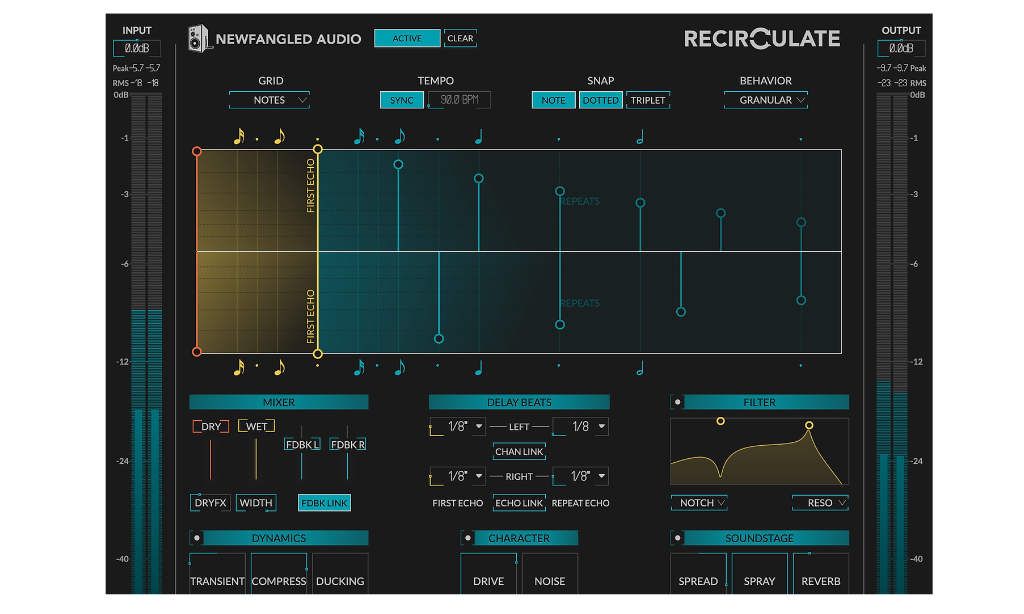This screenshot has width=1024, height=614.
Task: Select the top orange dry handle on the grid
Action: [197, 152]
